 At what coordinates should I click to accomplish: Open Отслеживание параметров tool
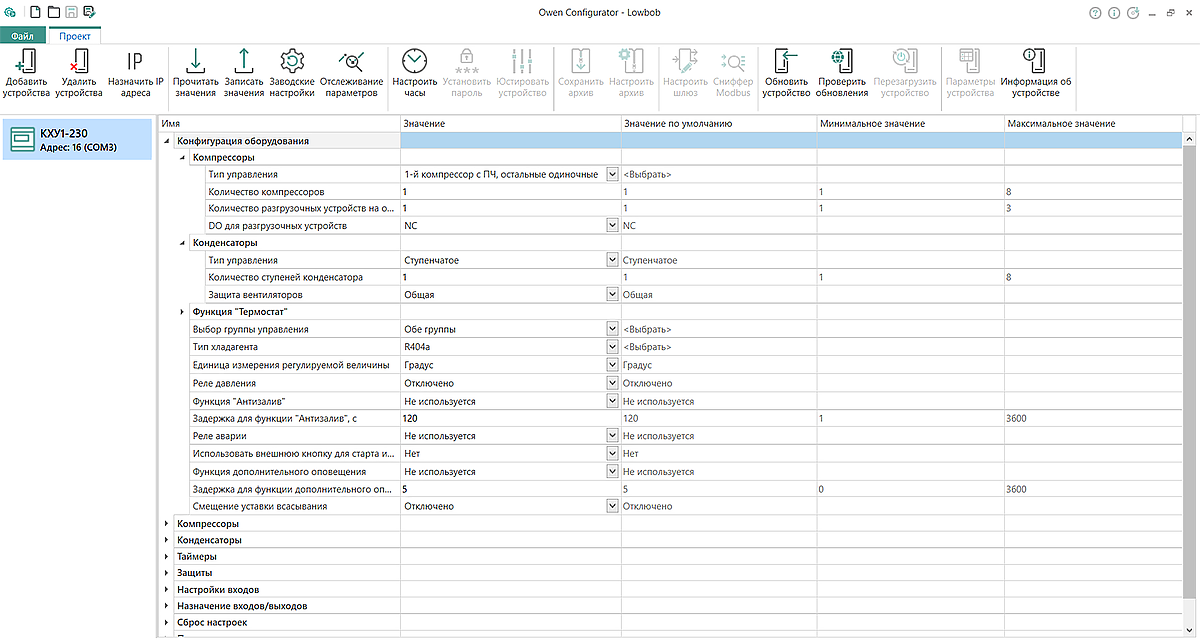point(351,73)
